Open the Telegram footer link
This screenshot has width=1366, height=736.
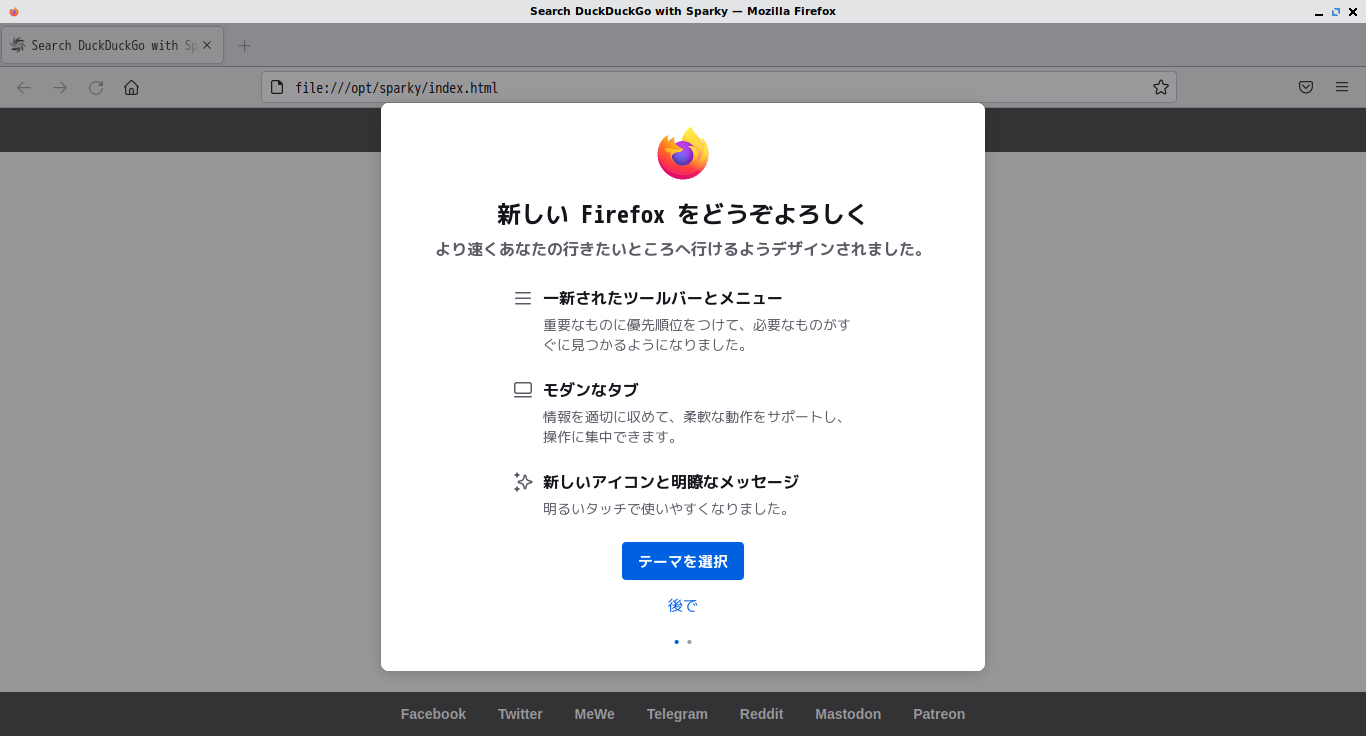(677, 714)
